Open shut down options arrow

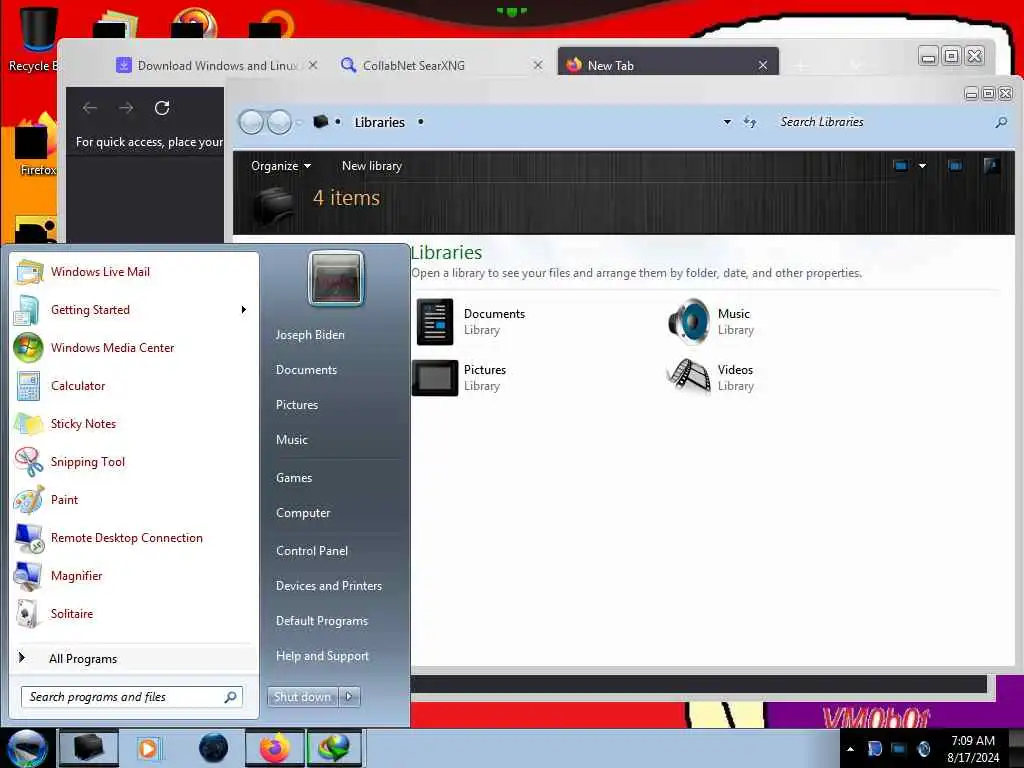pyautogui.click(x=349, y=697)
